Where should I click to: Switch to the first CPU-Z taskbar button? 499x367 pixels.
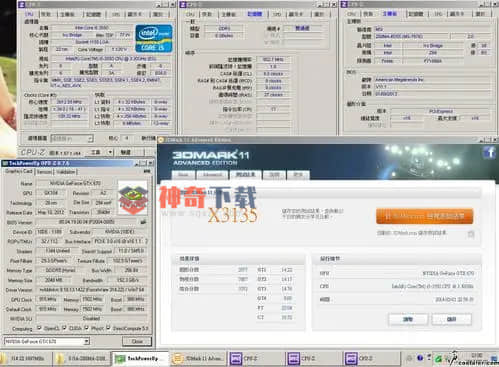pyautogui.click(x=256, y=358)
